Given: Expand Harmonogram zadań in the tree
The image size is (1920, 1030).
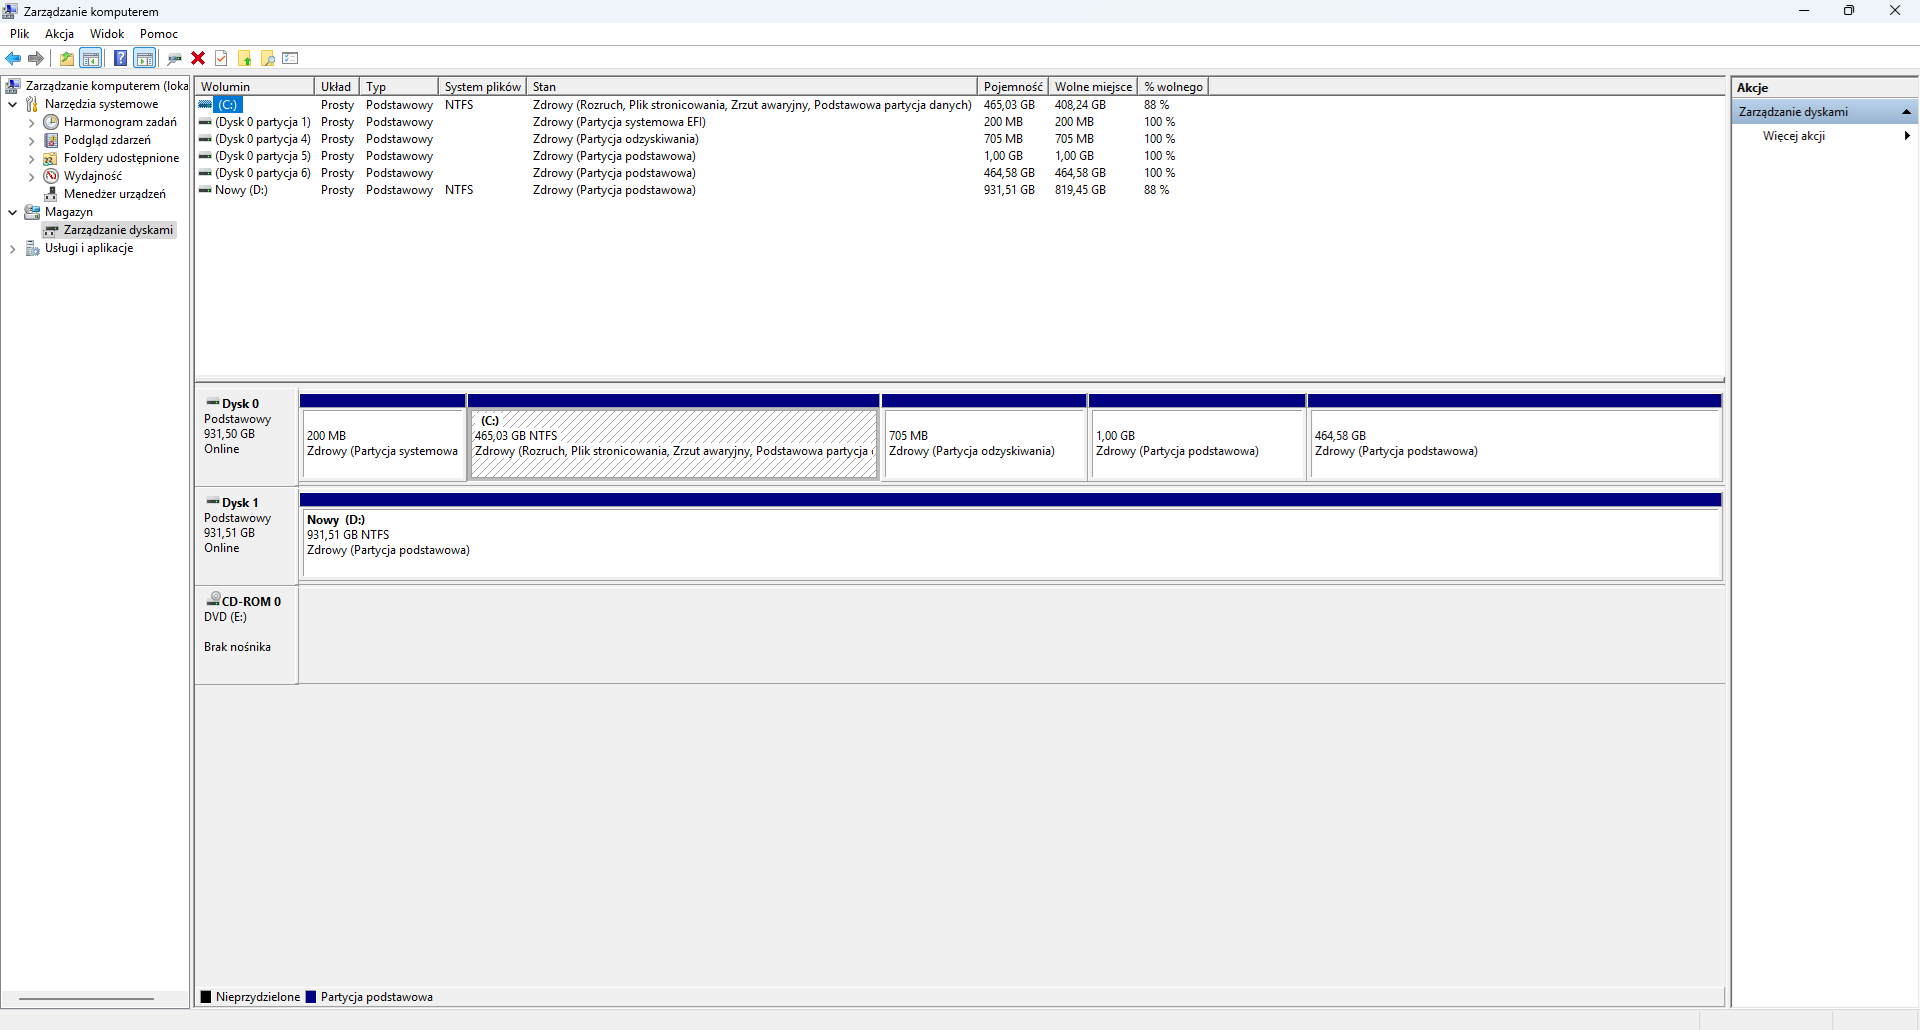Looking at the screenshot, I should (x=31, y=123).
